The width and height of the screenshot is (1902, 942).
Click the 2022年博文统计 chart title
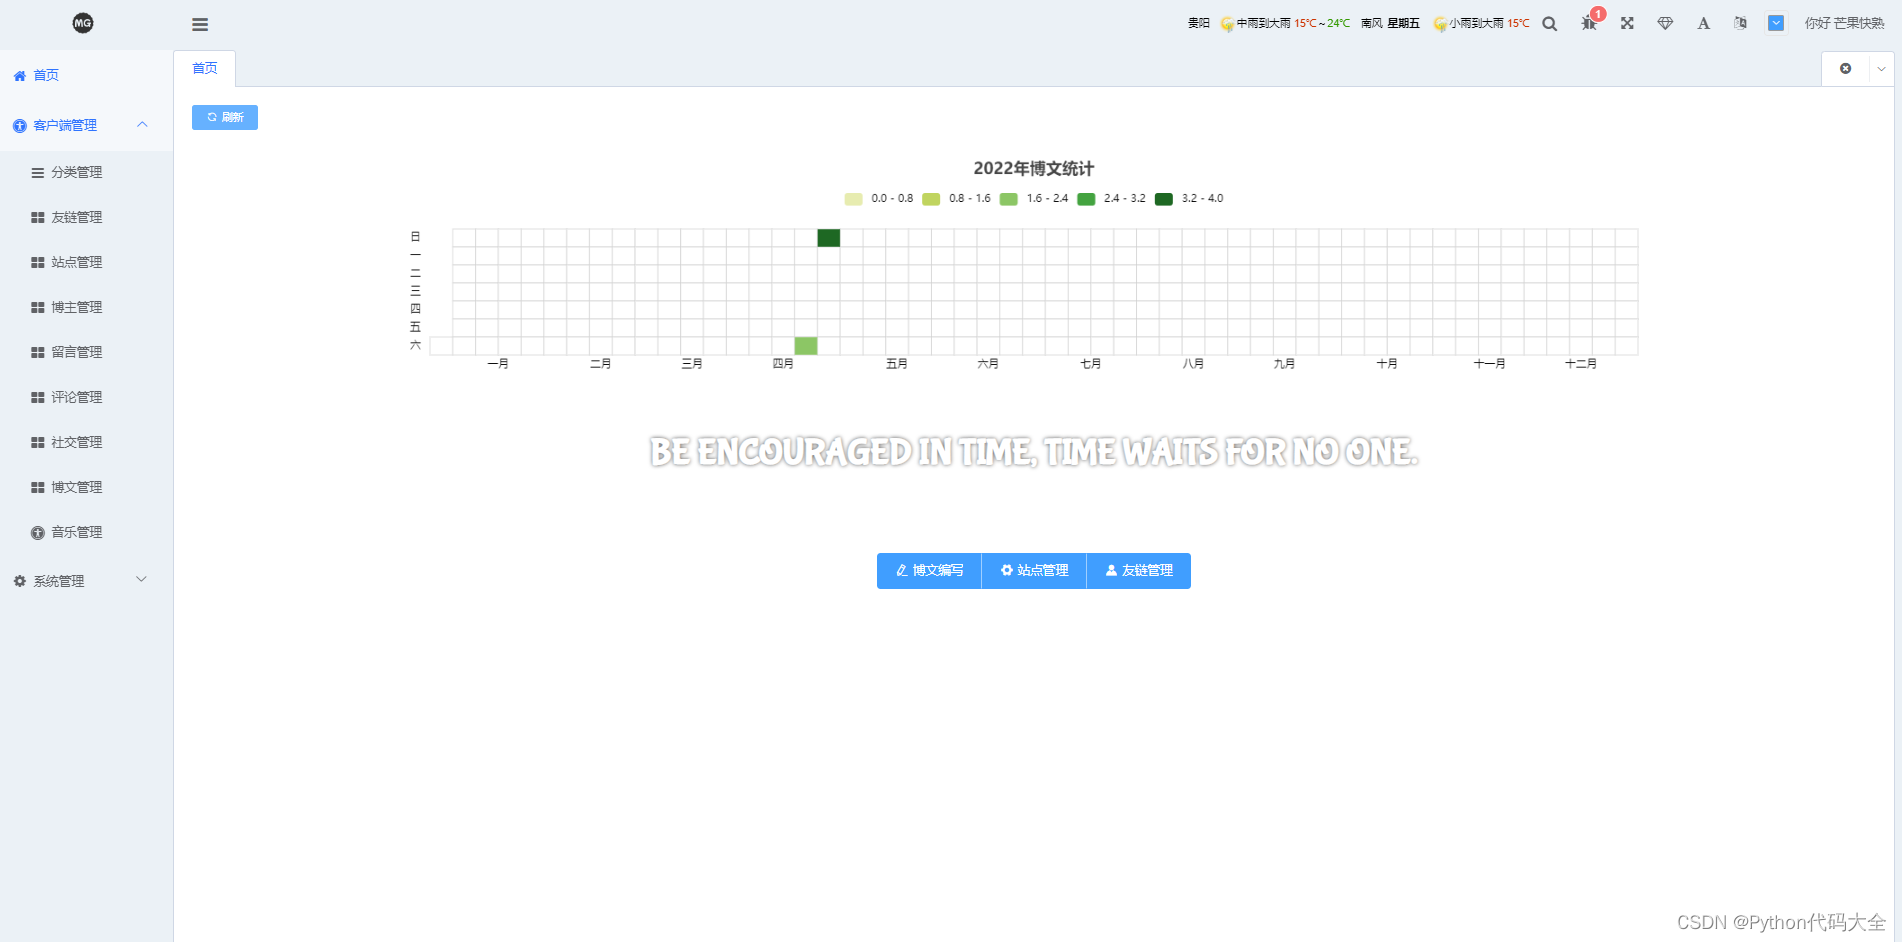[1034, 168]
